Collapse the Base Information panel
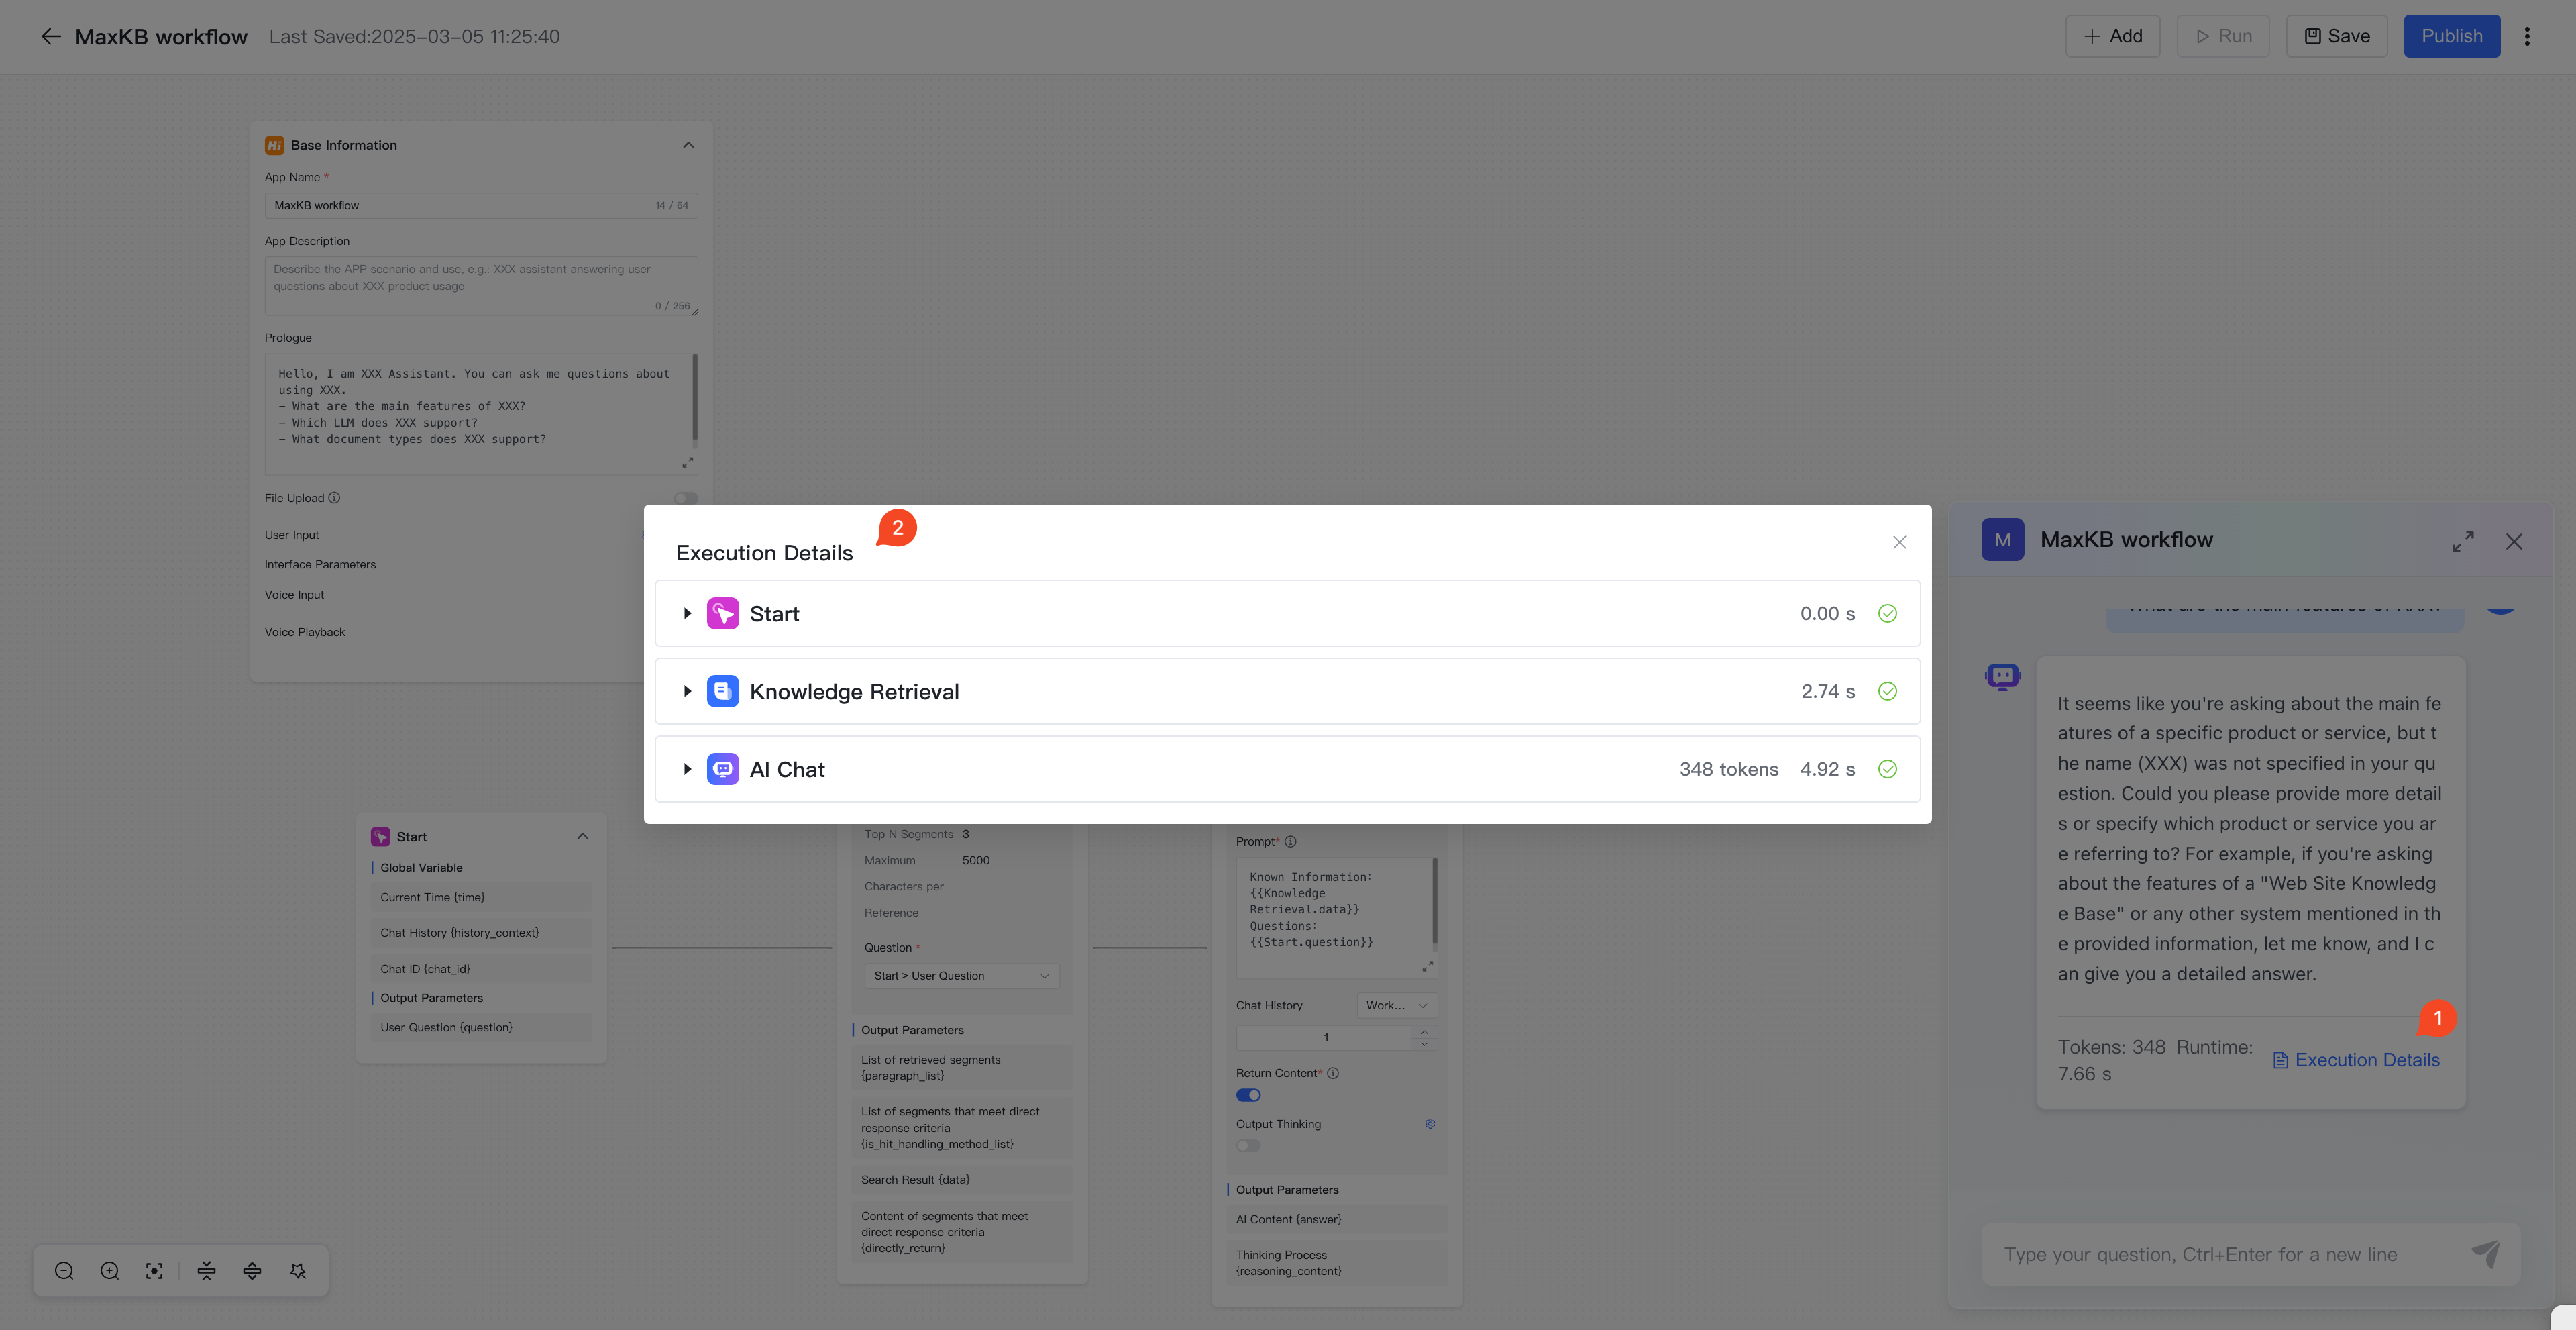2576x1330 pixels. (x=688, y=145)
